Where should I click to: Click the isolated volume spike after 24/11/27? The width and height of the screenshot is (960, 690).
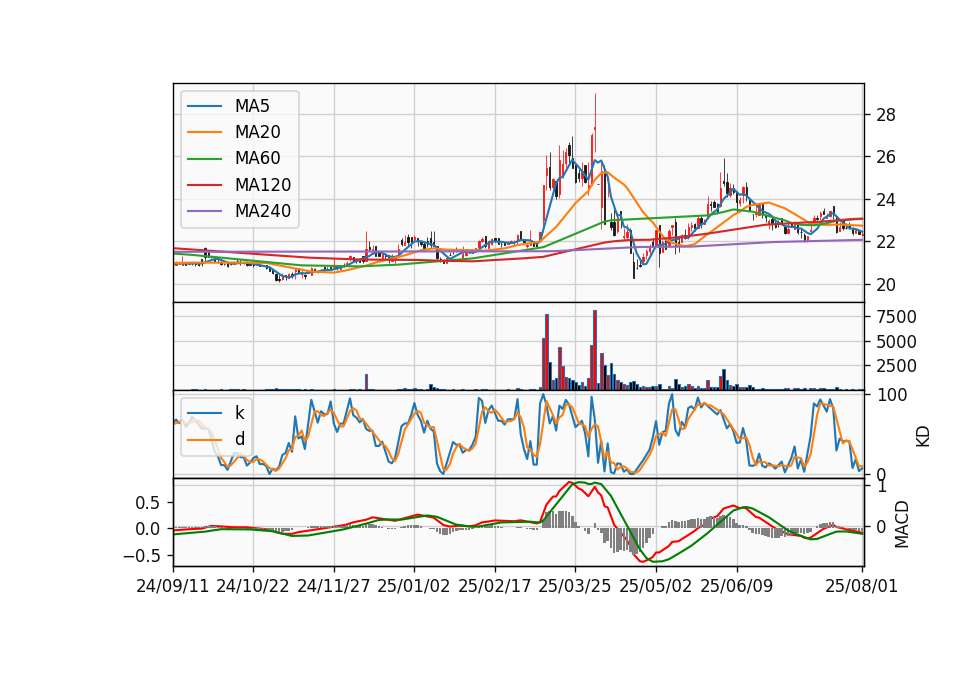pyautogui.click(x=366, y=381)
